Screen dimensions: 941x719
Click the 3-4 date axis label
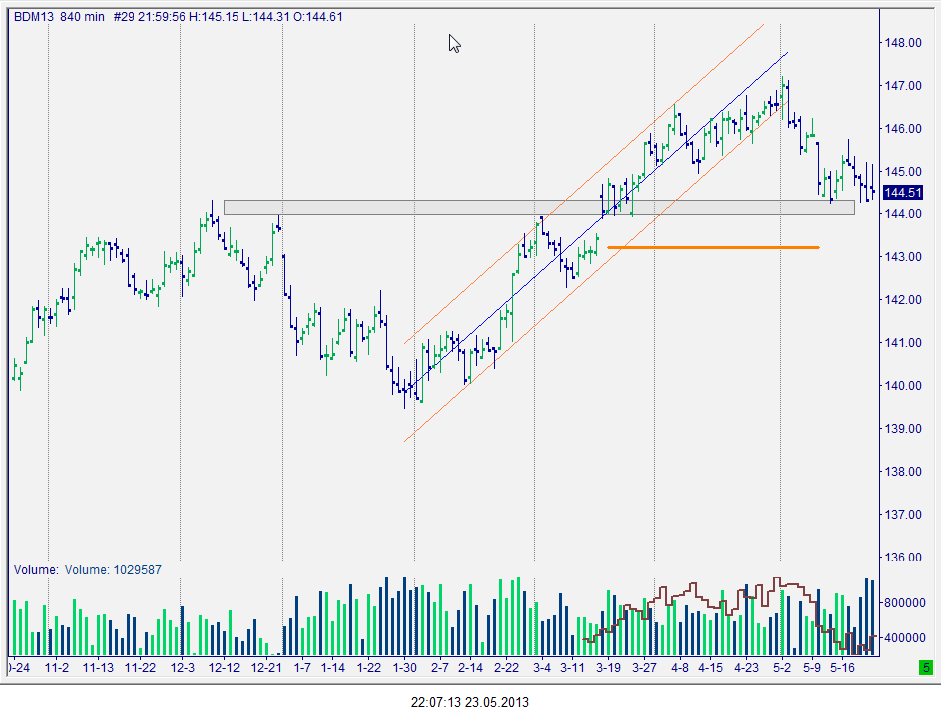[x=542, y=667]
